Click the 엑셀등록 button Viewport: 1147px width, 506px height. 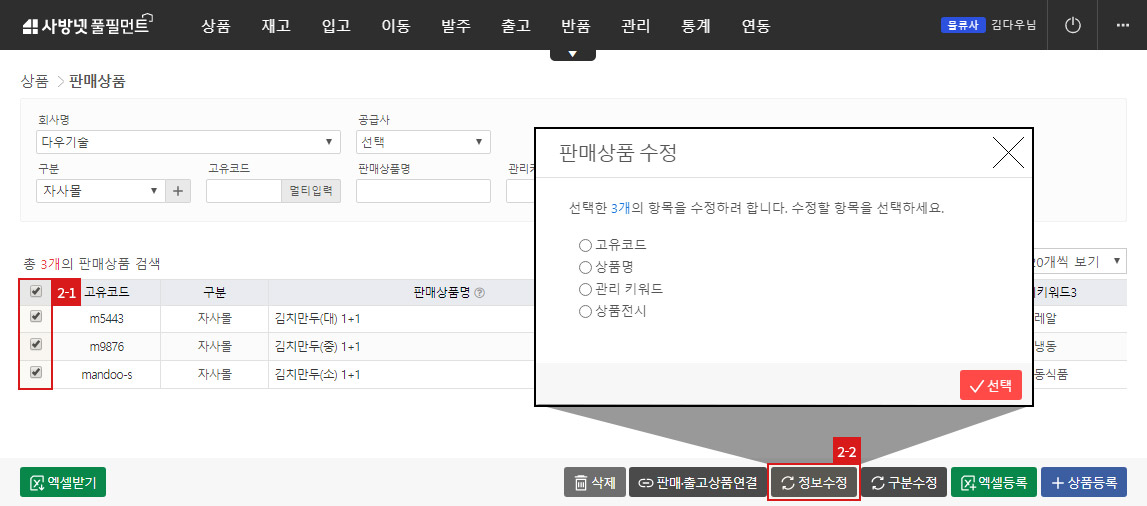993,483
